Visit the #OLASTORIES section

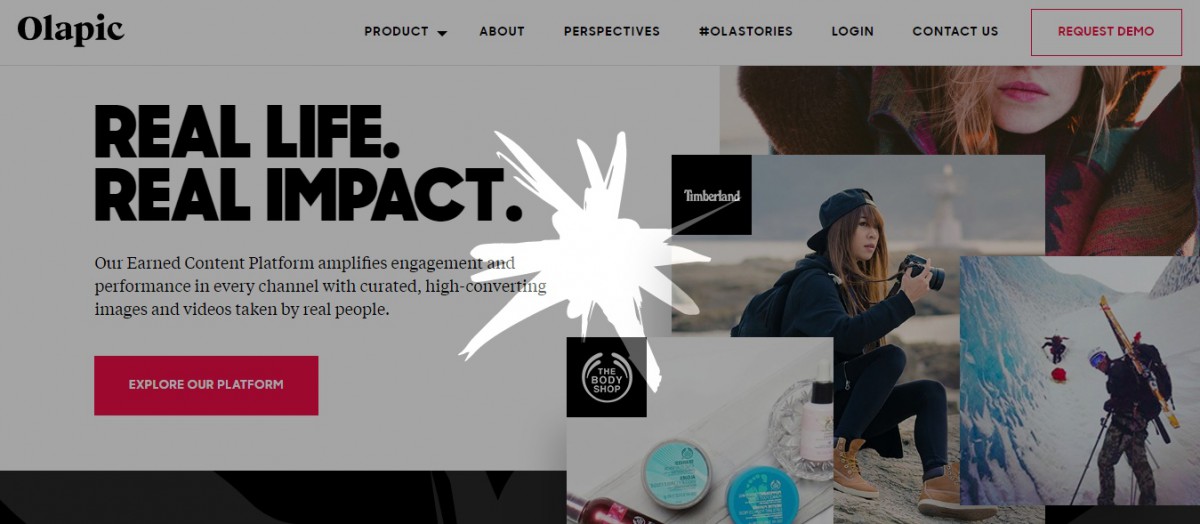(x=746, y=31)
